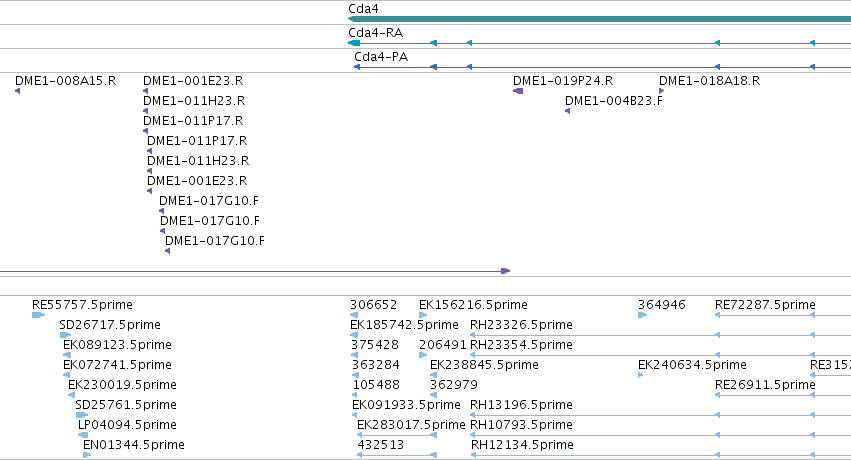
Task: Select the LP04094.5prime EST label
Action: (128, 425)
